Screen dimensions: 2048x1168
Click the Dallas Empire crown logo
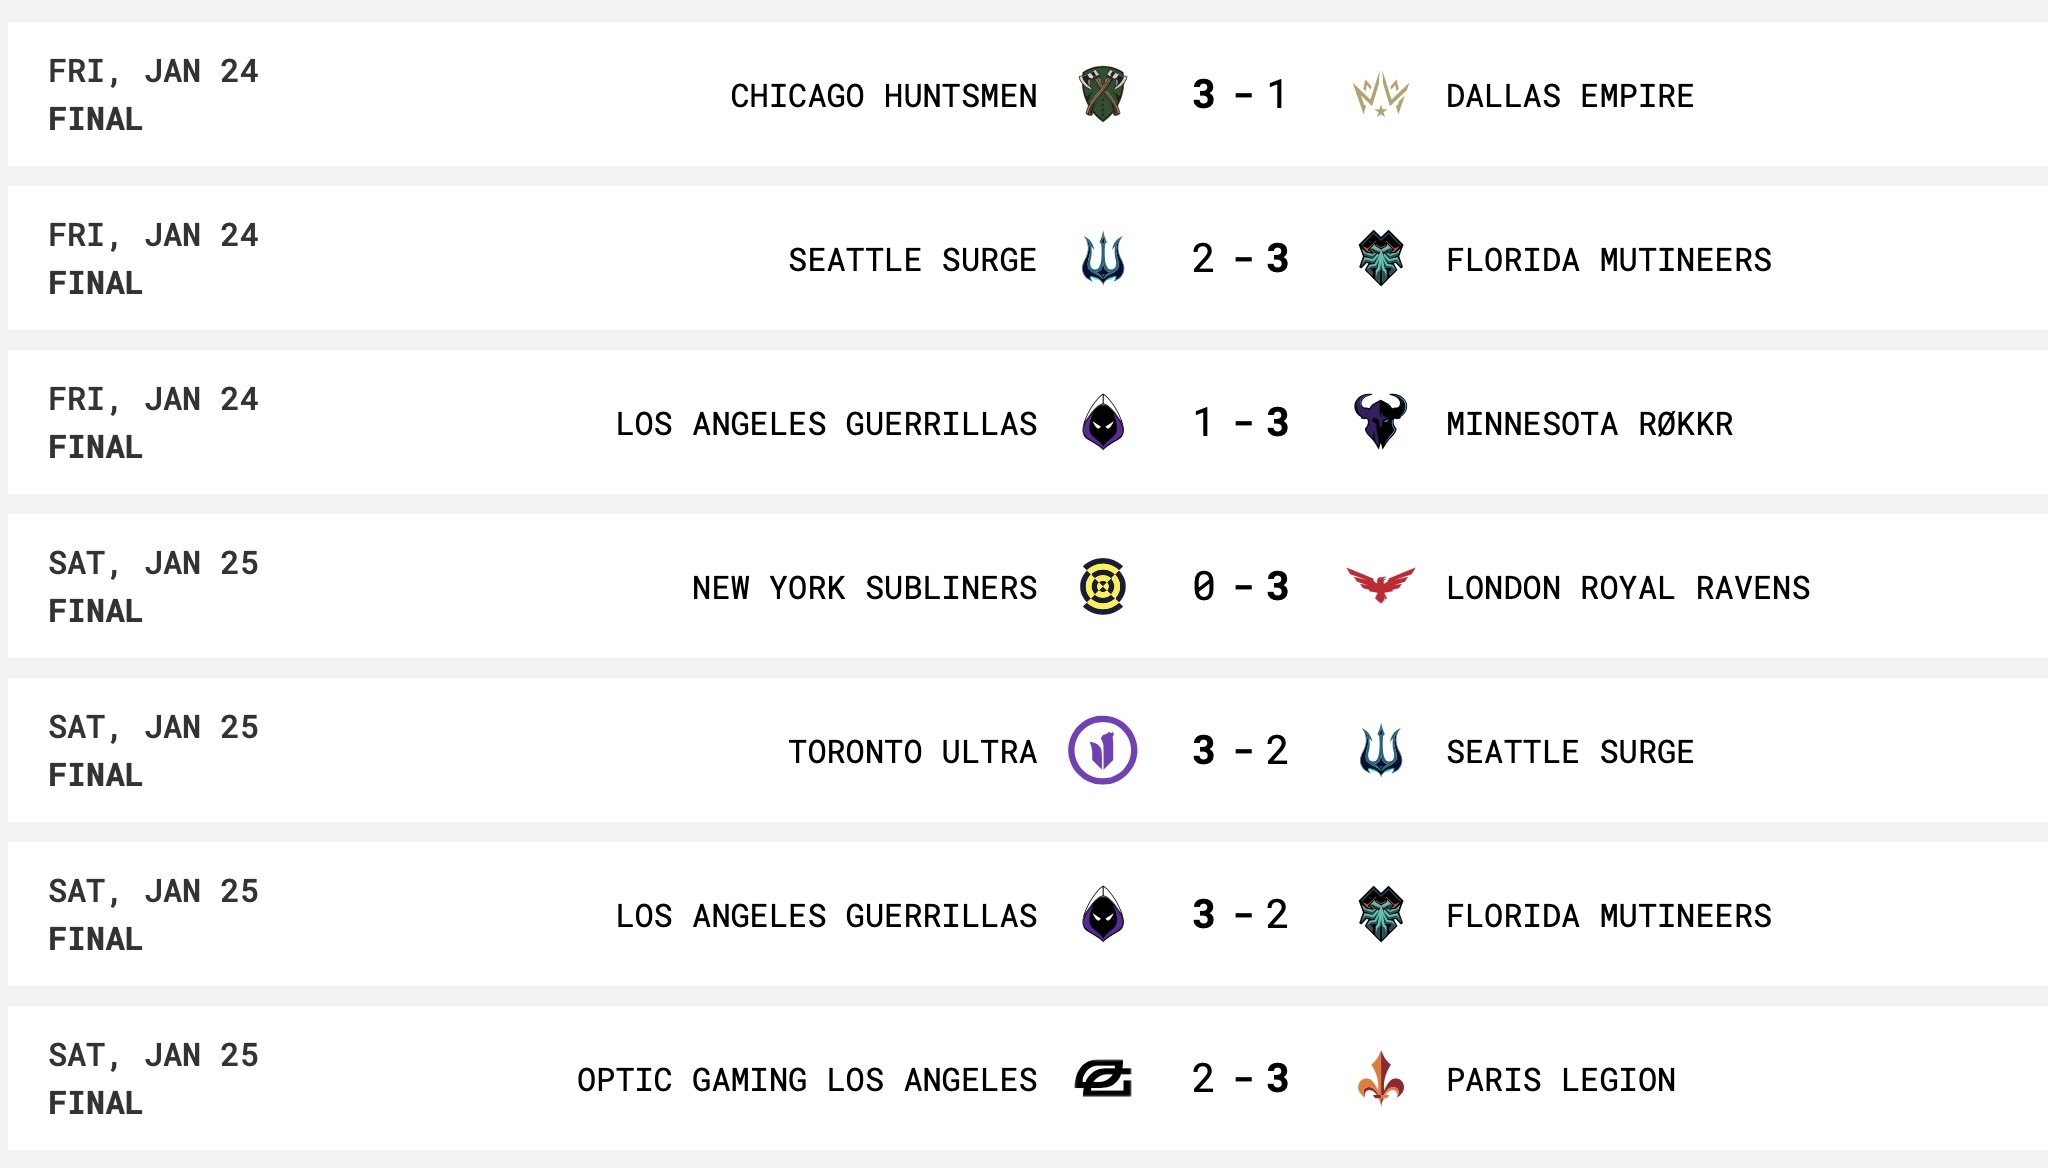[x=1380, y=95]
